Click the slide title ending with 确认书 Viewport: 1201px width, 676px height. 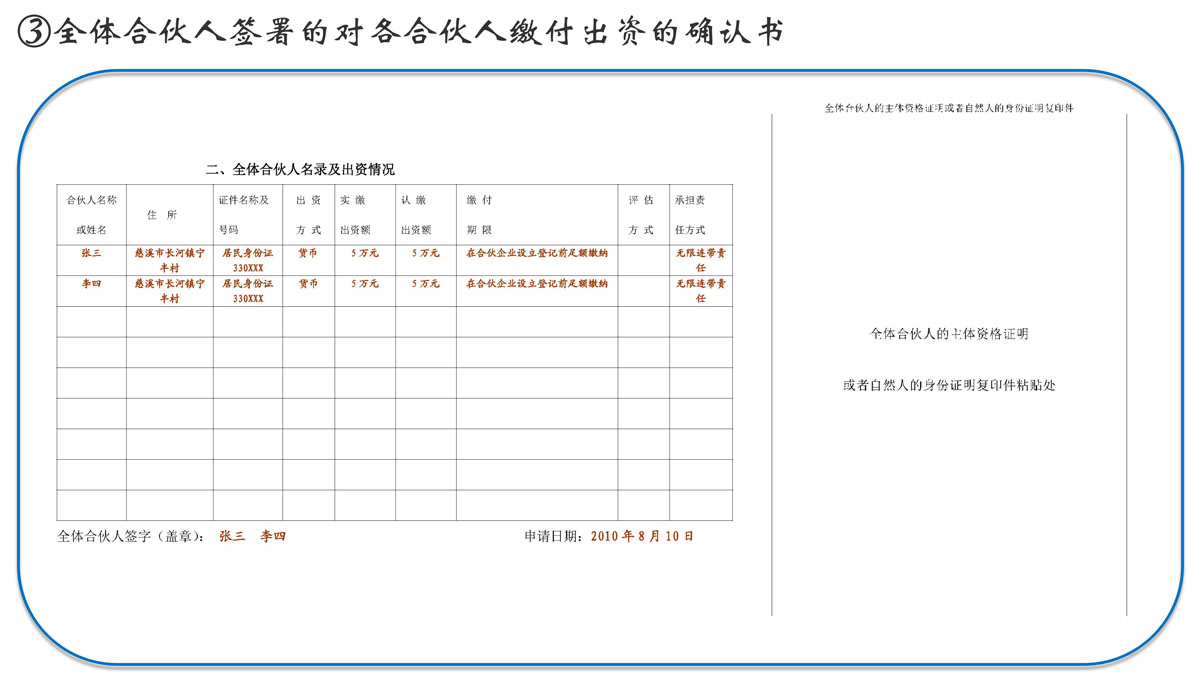[x=420, y=32]
